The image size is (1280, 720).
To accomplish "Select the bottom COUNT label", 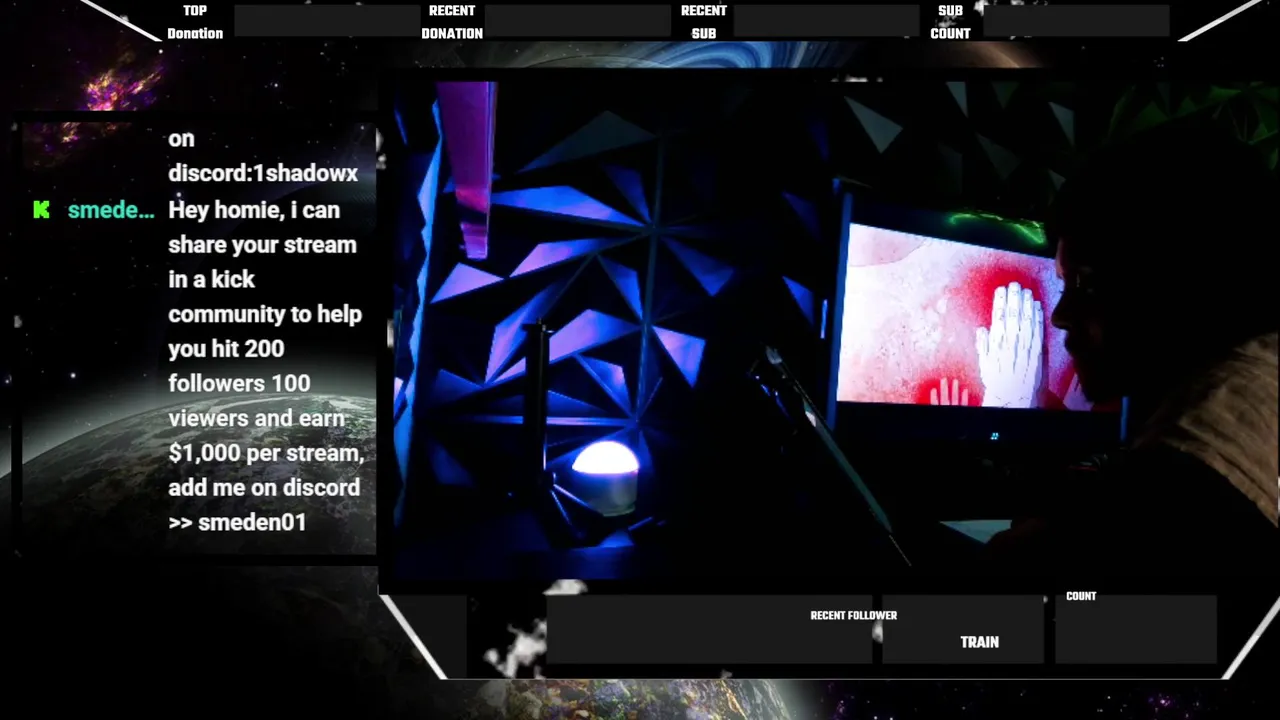I will coord(1081,596).
